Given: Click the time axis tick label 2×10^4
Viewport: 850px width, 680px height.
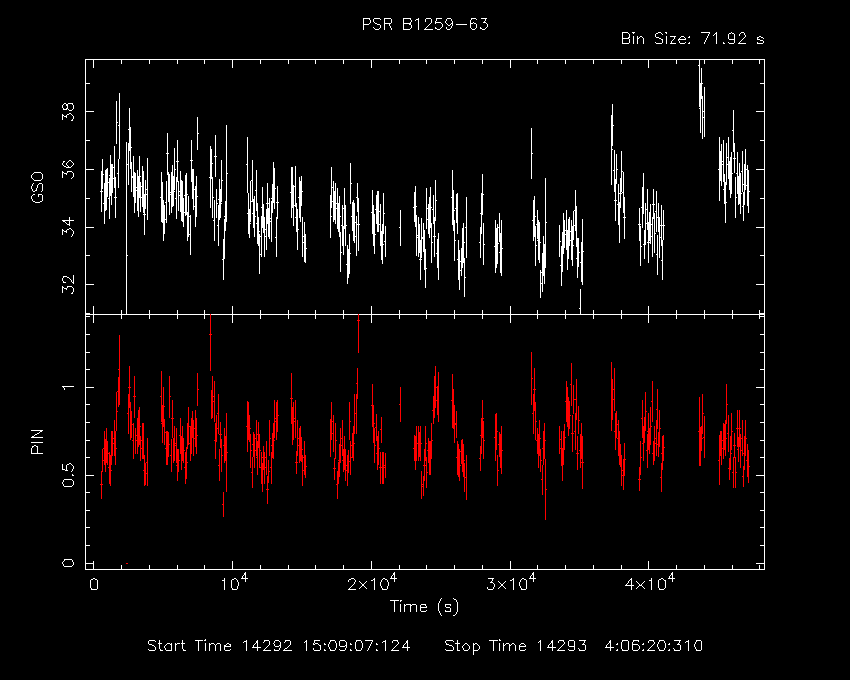Looking at the screenshot, I should click(x=372, y=583).
